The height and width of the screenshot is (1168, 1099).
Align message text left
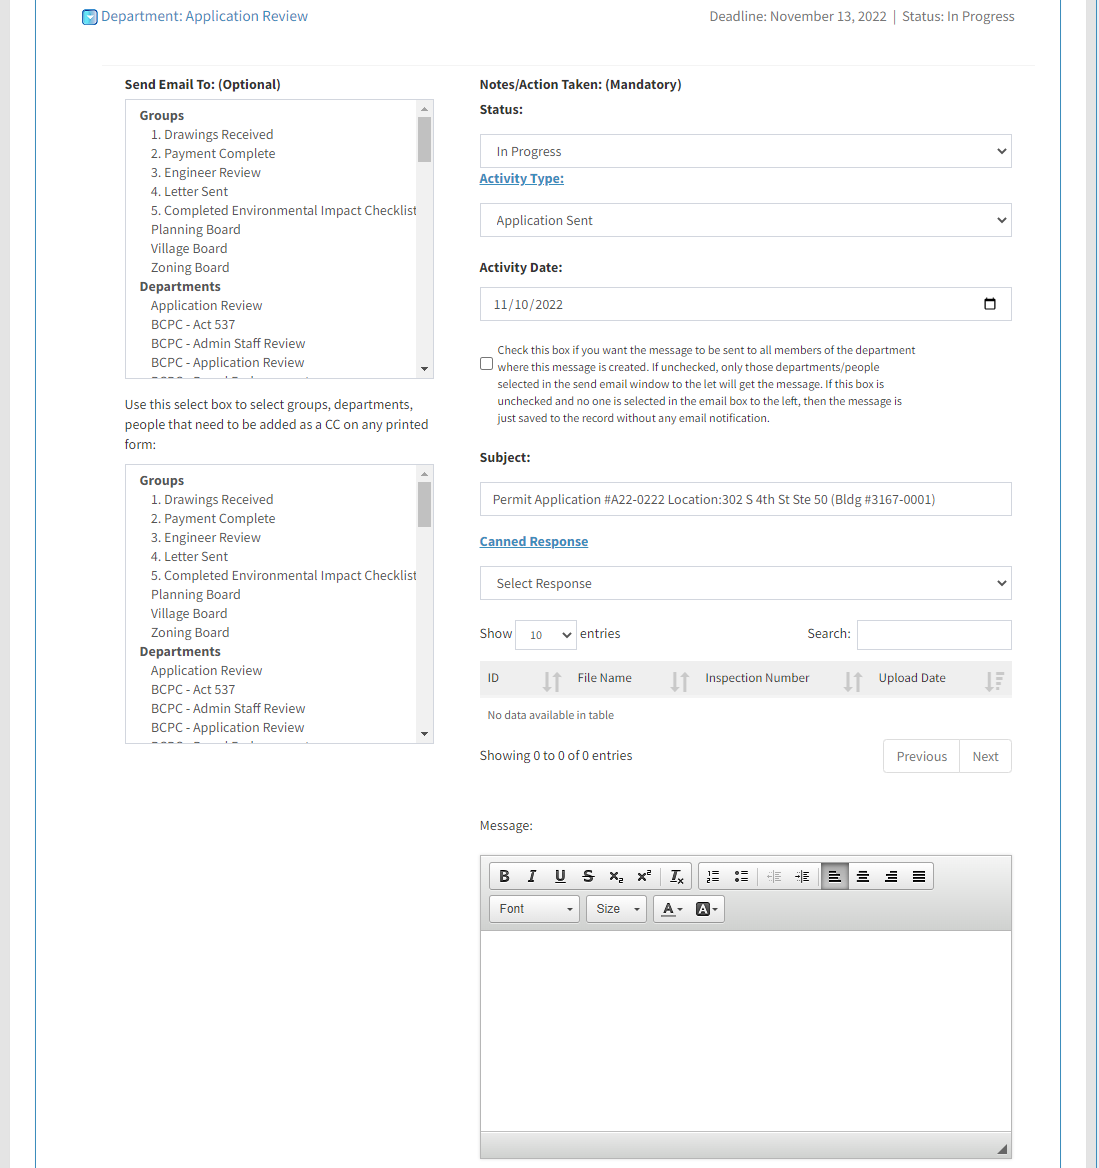834,876
